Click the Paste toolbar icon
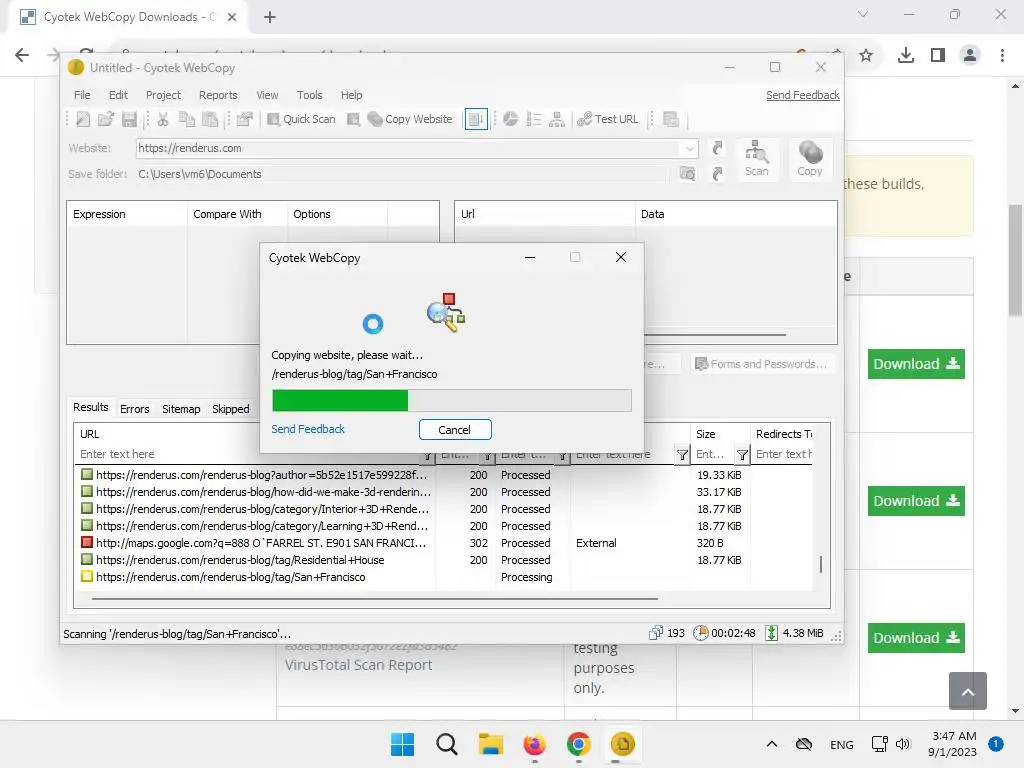The width and height of the screenshot is (1024, 768). (x=210, y=119)
